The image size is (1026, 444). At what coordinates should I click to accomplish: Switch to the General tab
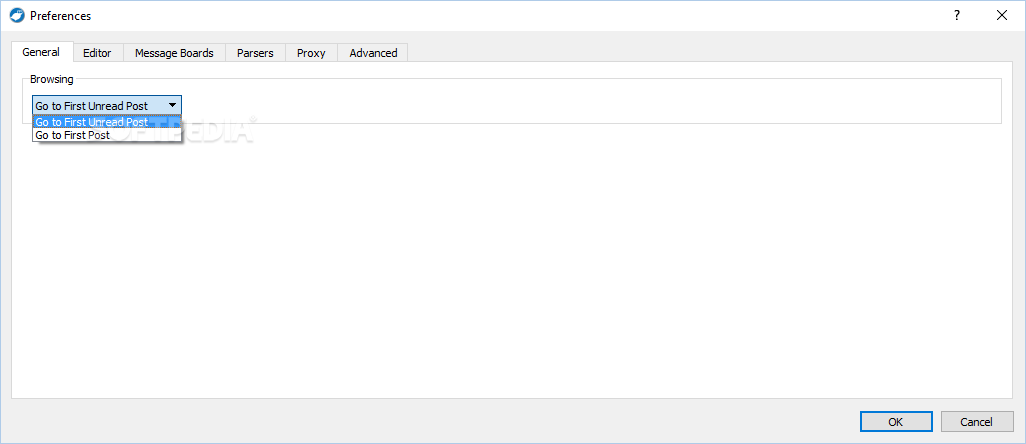(x=41, y=52)
